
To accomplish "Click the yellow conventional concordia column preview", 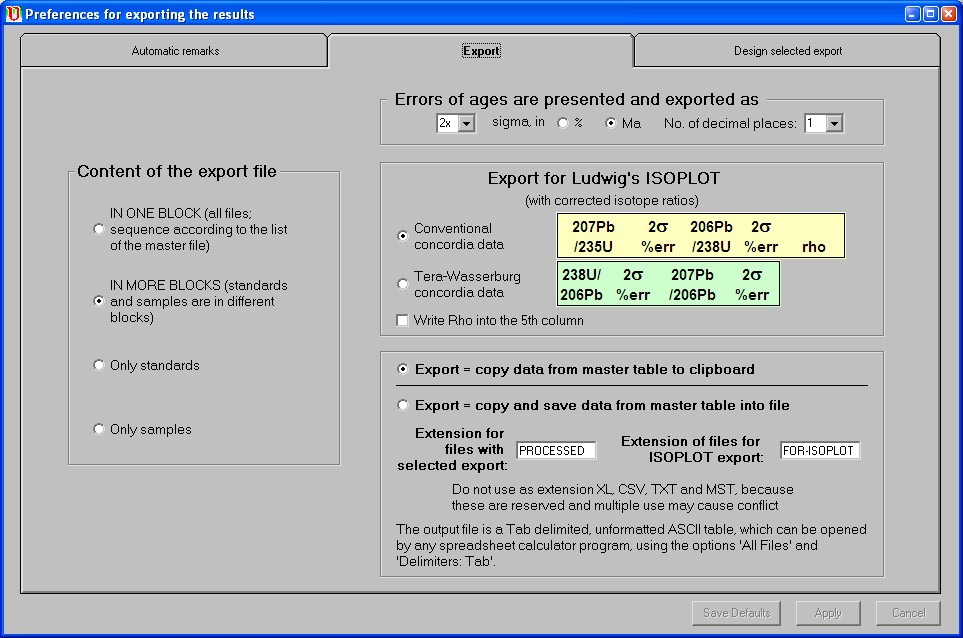I will [x=701, y=236].
